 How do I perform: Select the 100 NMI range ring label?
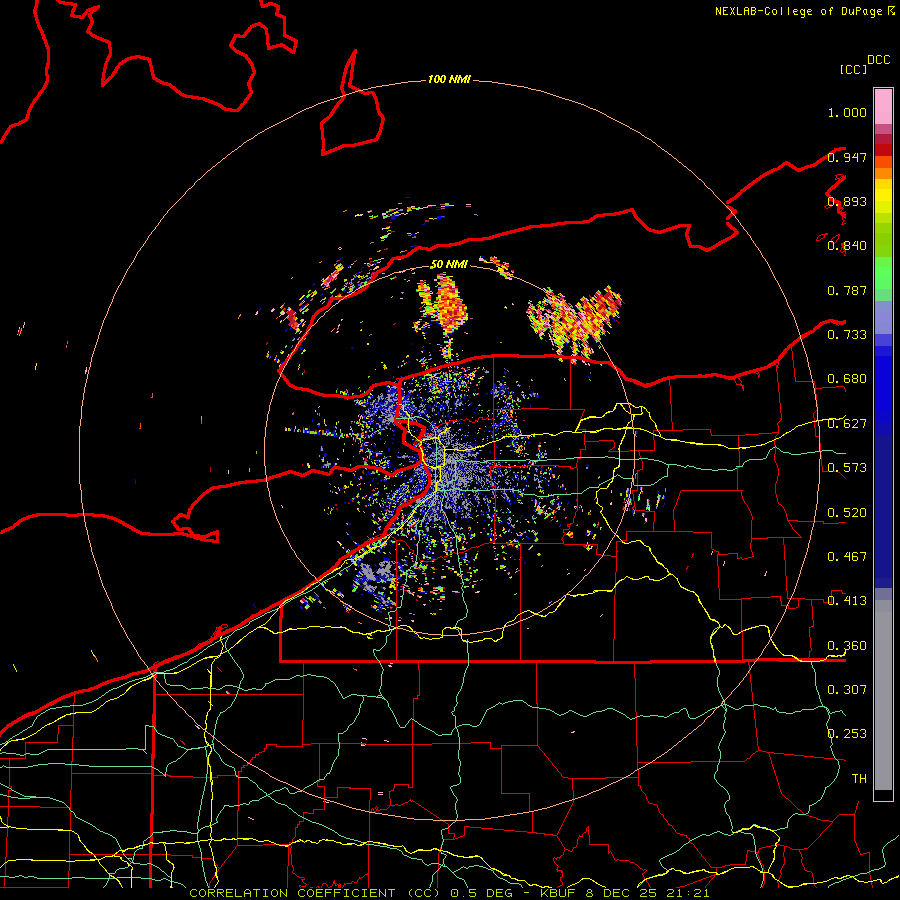tap(449, 79)
